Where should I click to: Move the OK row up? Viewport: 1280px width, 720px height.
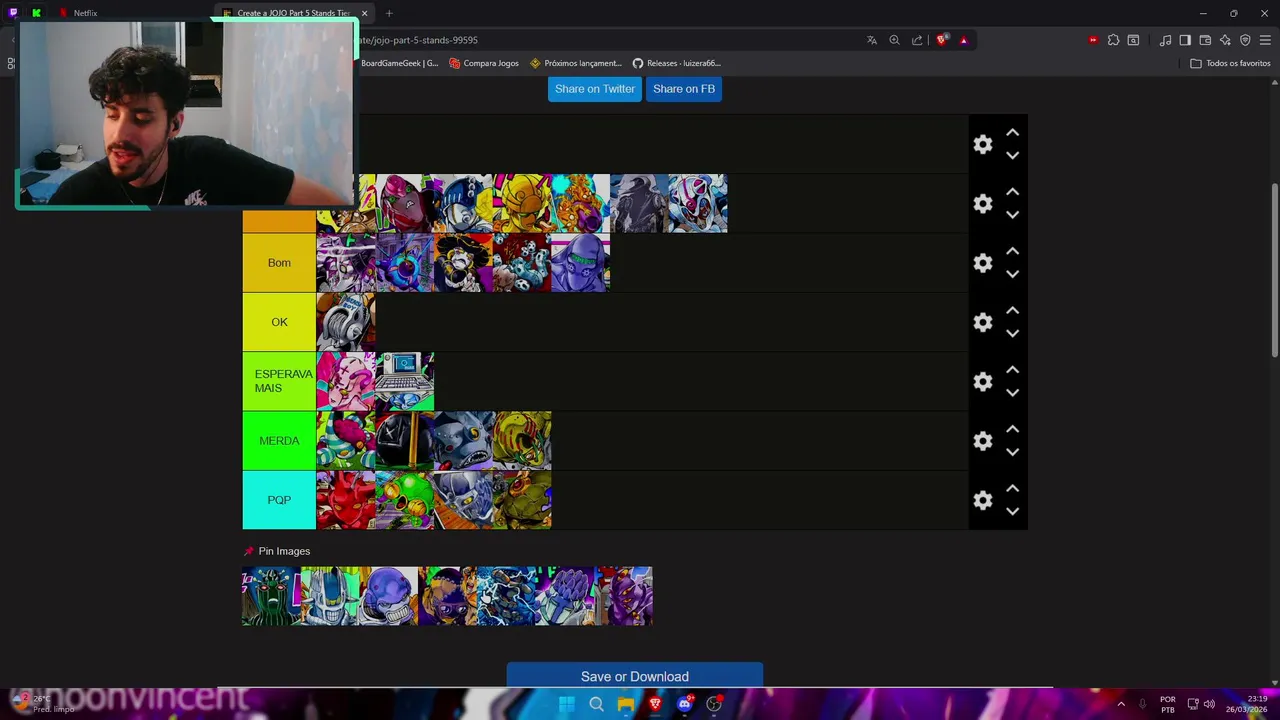(1012, 310)
